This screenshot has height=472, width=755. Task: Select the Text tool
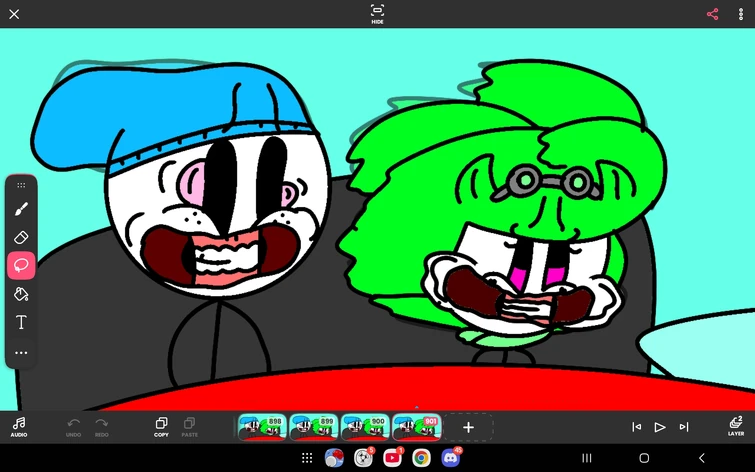pyautogui.click(x=21, y=322)
